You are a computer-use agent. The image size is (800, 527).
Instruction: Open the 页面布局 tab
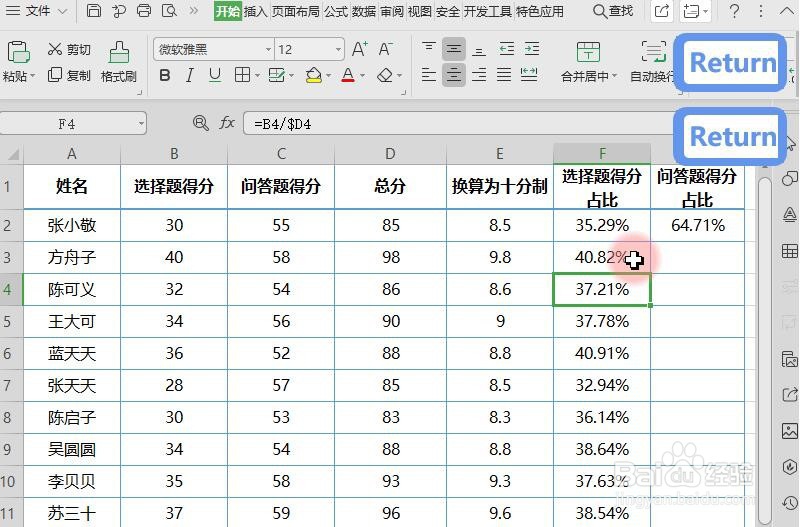coord(295,11)
